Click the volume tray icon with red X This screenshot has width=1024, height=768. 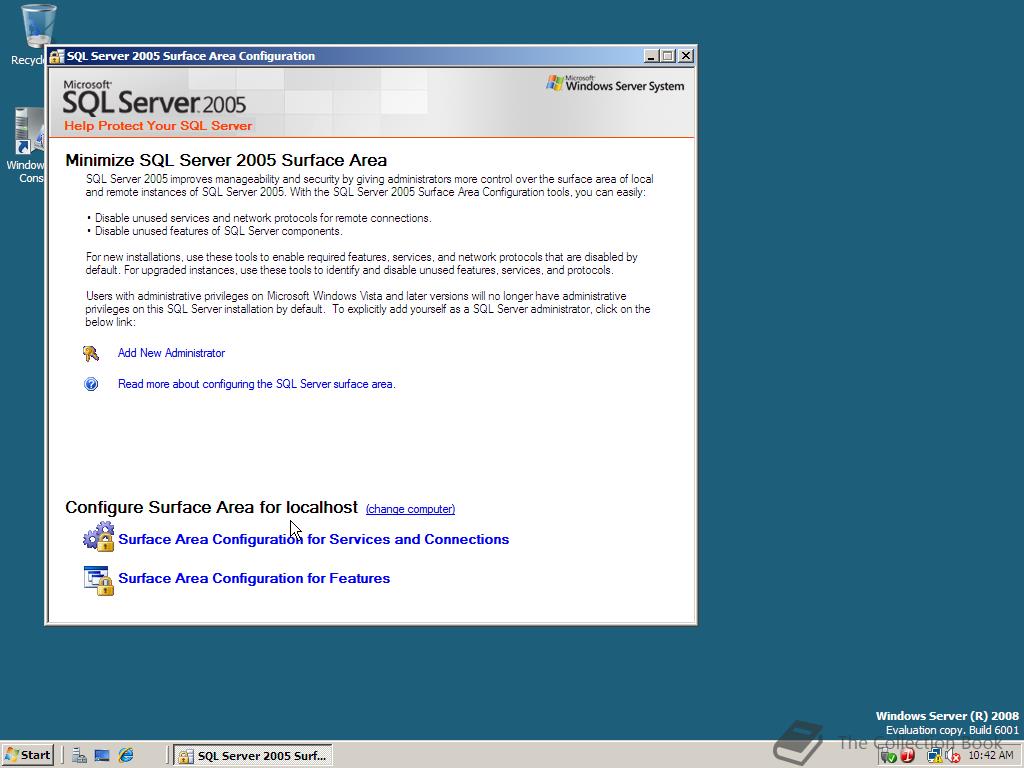click(953, 756)
